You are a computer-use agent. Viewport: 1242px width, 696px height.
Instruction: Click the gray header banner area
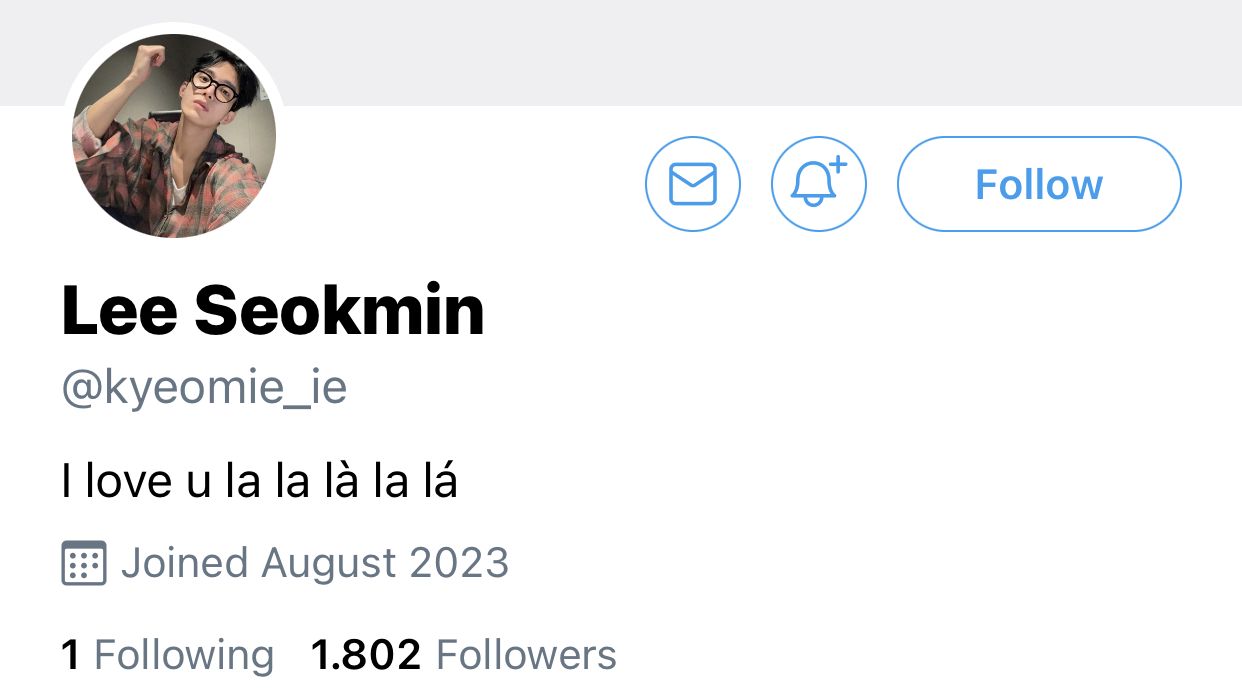point(760,52)
